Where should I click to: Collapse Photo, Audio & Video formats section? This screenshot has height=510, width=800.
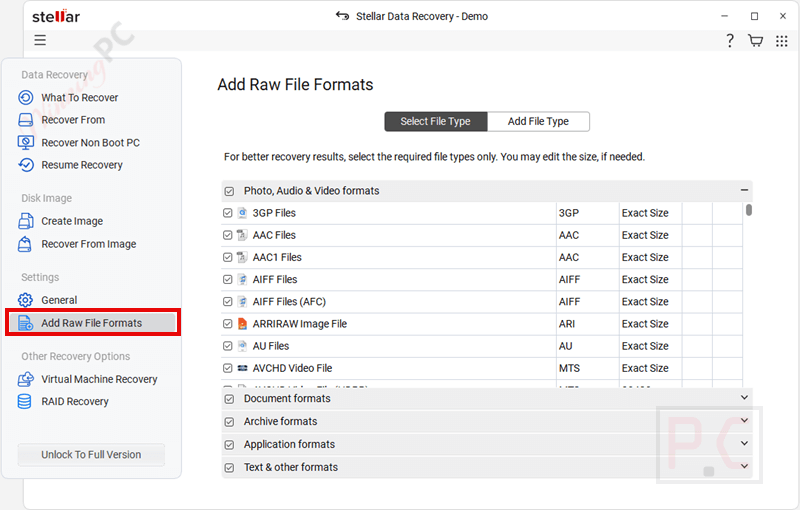coord(744,190)
